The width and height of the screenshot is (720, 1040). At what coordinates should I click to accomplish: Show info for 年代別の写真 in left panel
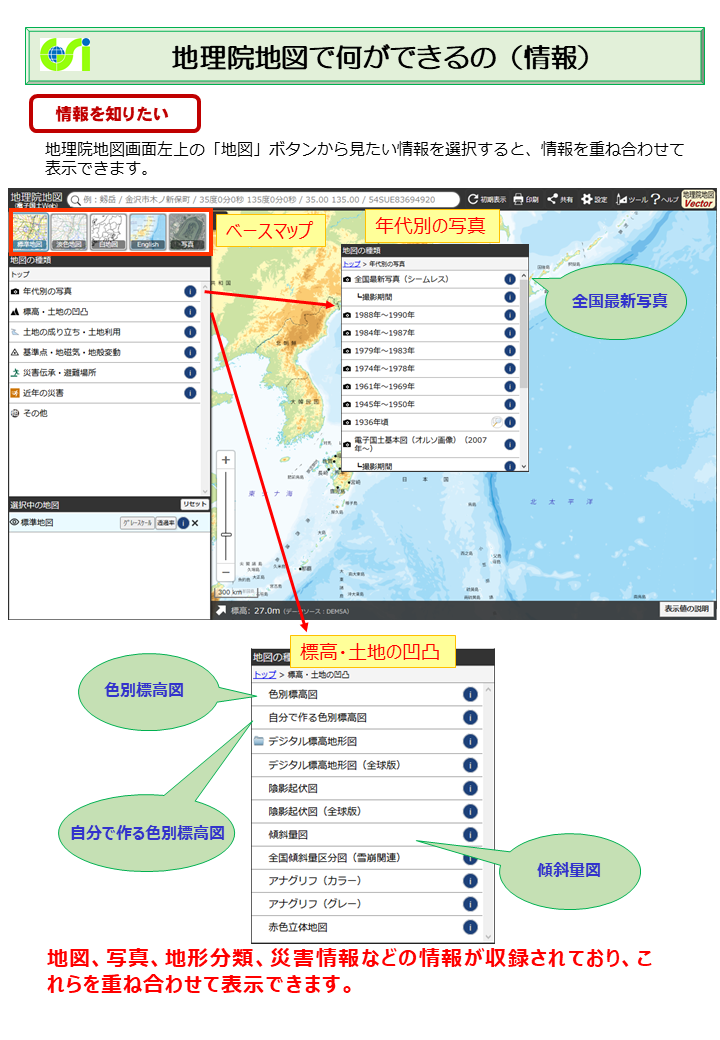190,291
